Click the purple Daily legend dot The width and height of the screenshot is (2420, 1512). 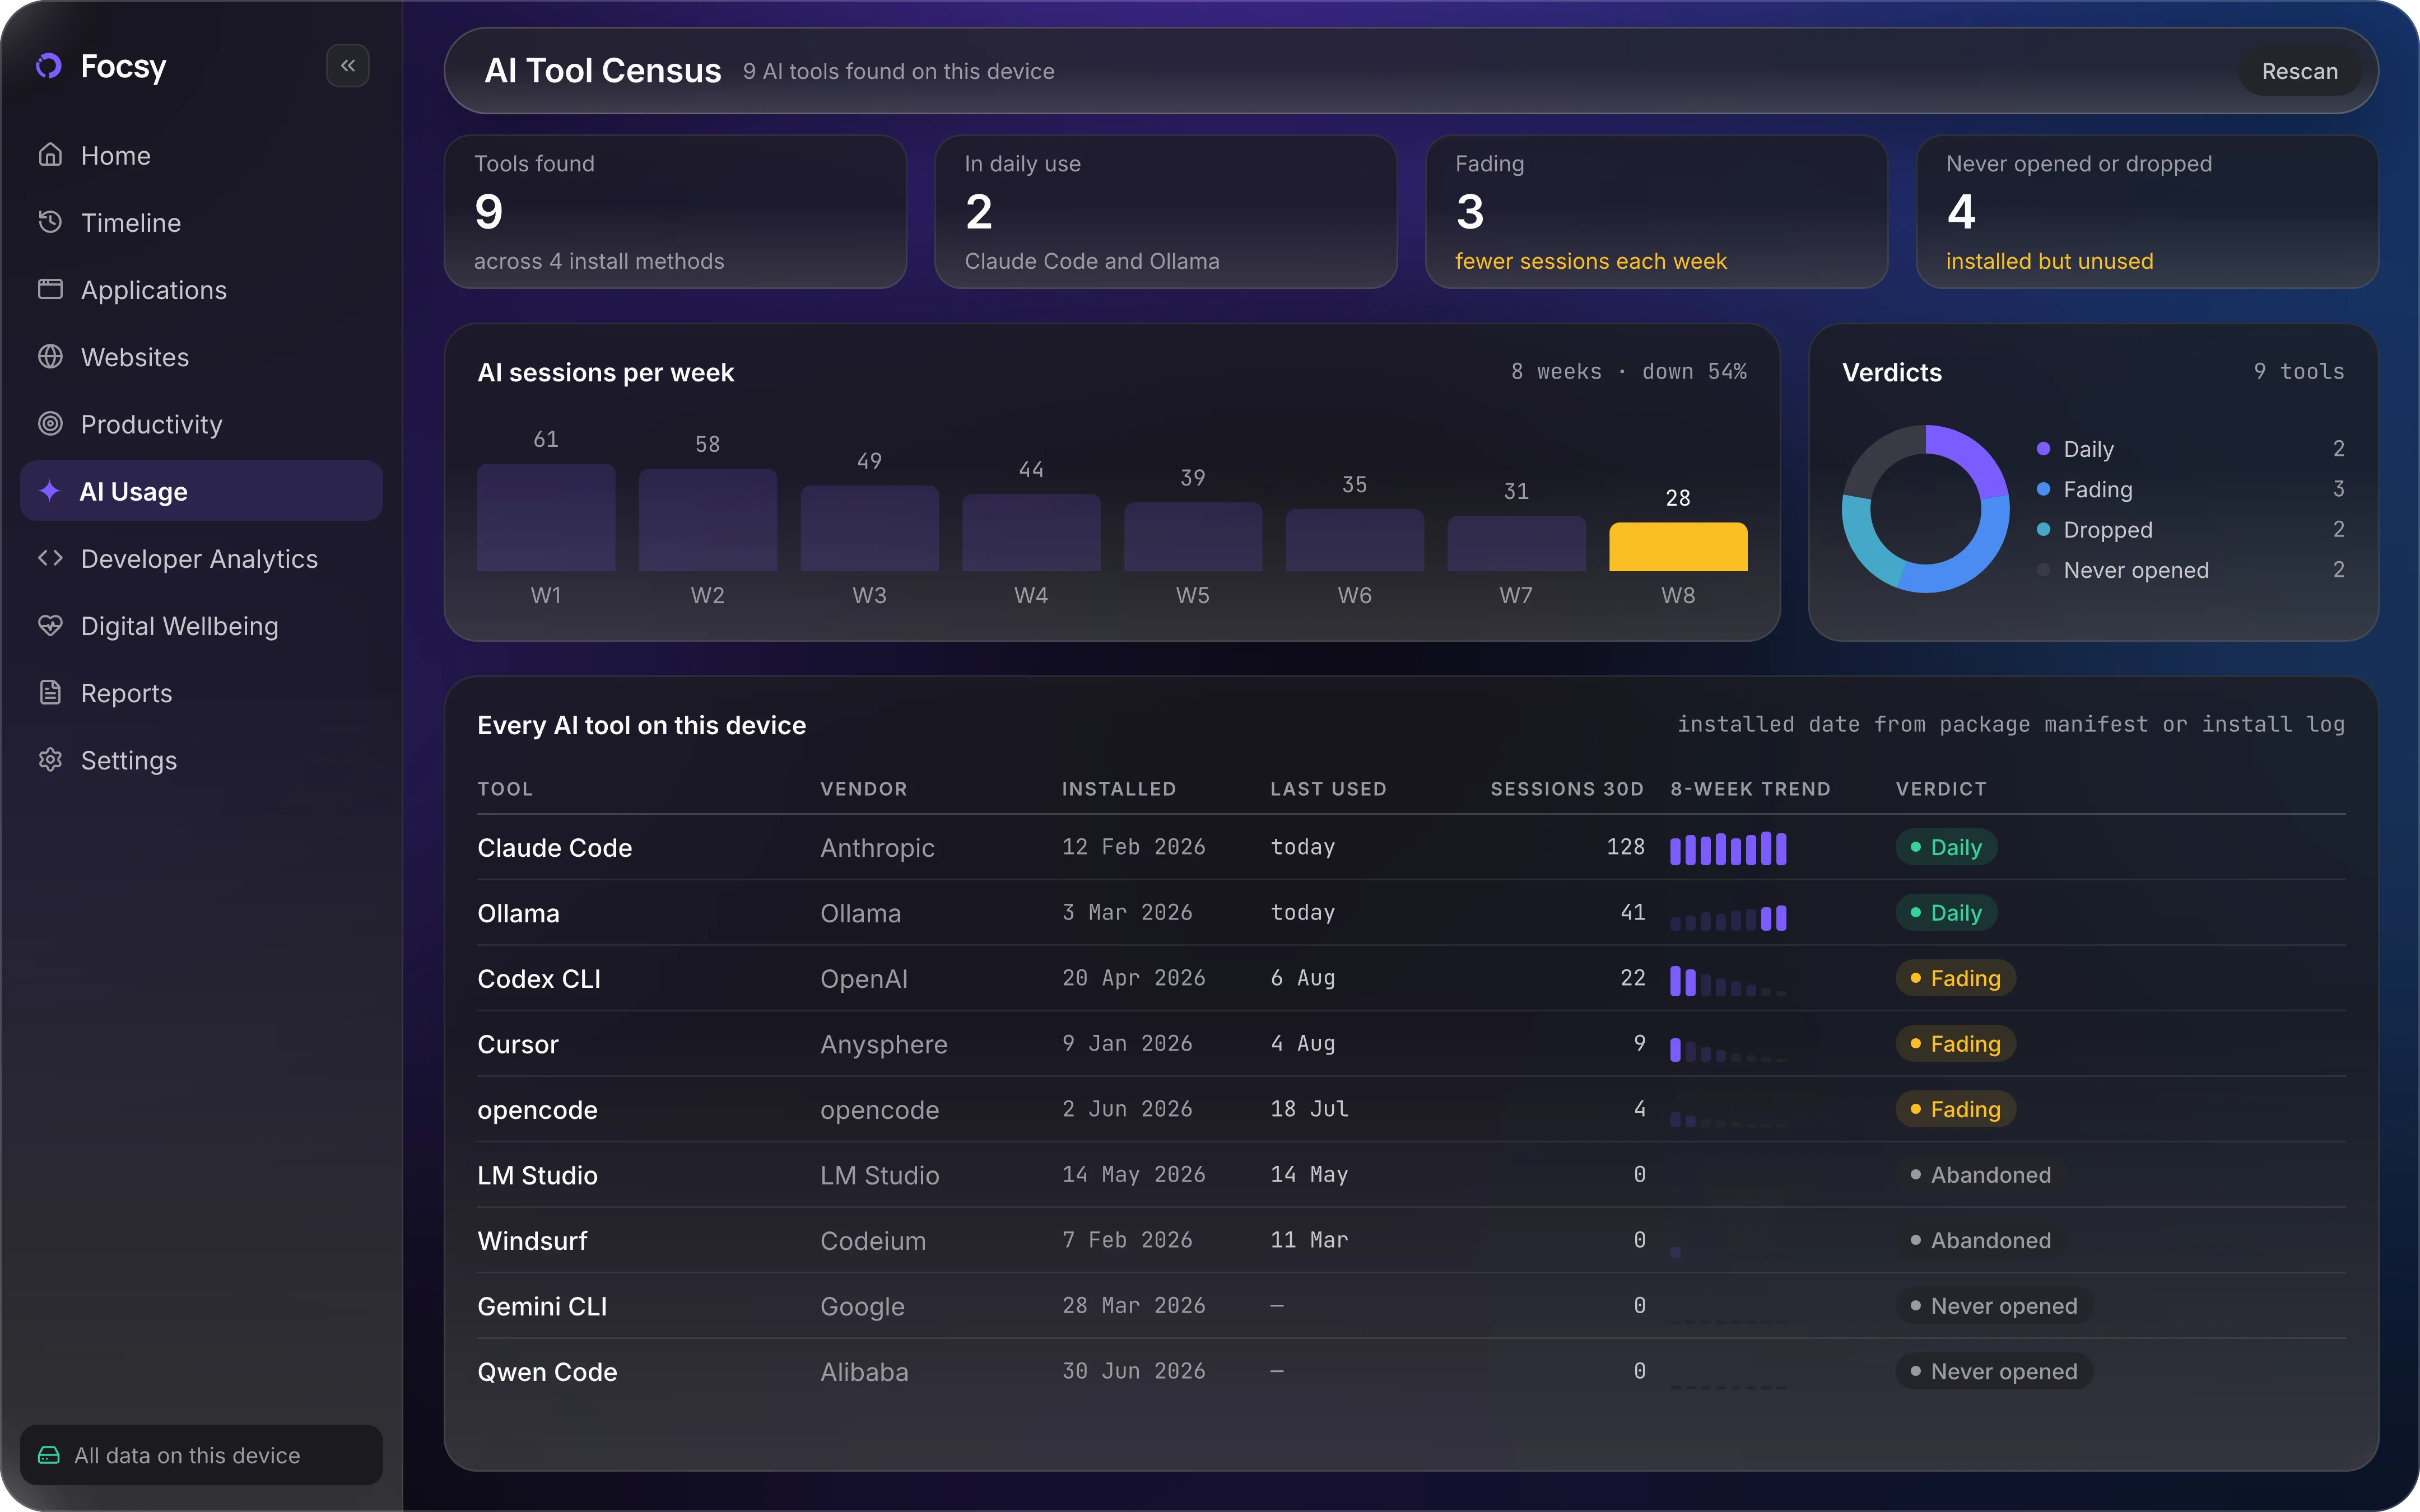click(x=2044, y=448)
